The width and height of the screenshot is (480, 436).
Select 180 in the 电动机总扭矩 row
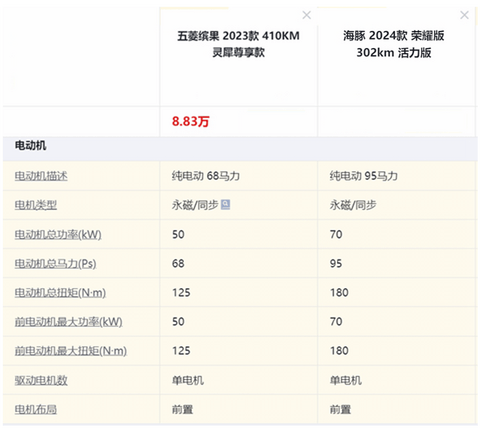click(x=339, y=292)
